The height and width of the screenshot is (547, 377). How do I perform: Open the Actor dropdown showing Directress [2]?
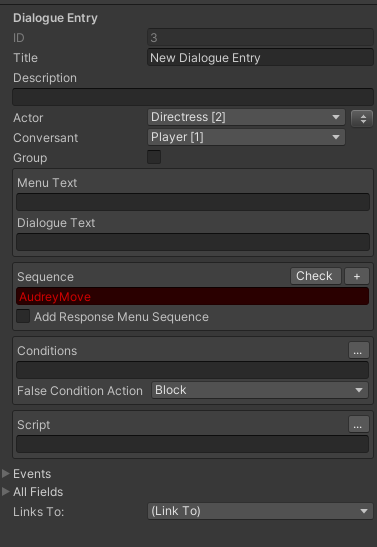pyautogui.click(x=246, y=117)
